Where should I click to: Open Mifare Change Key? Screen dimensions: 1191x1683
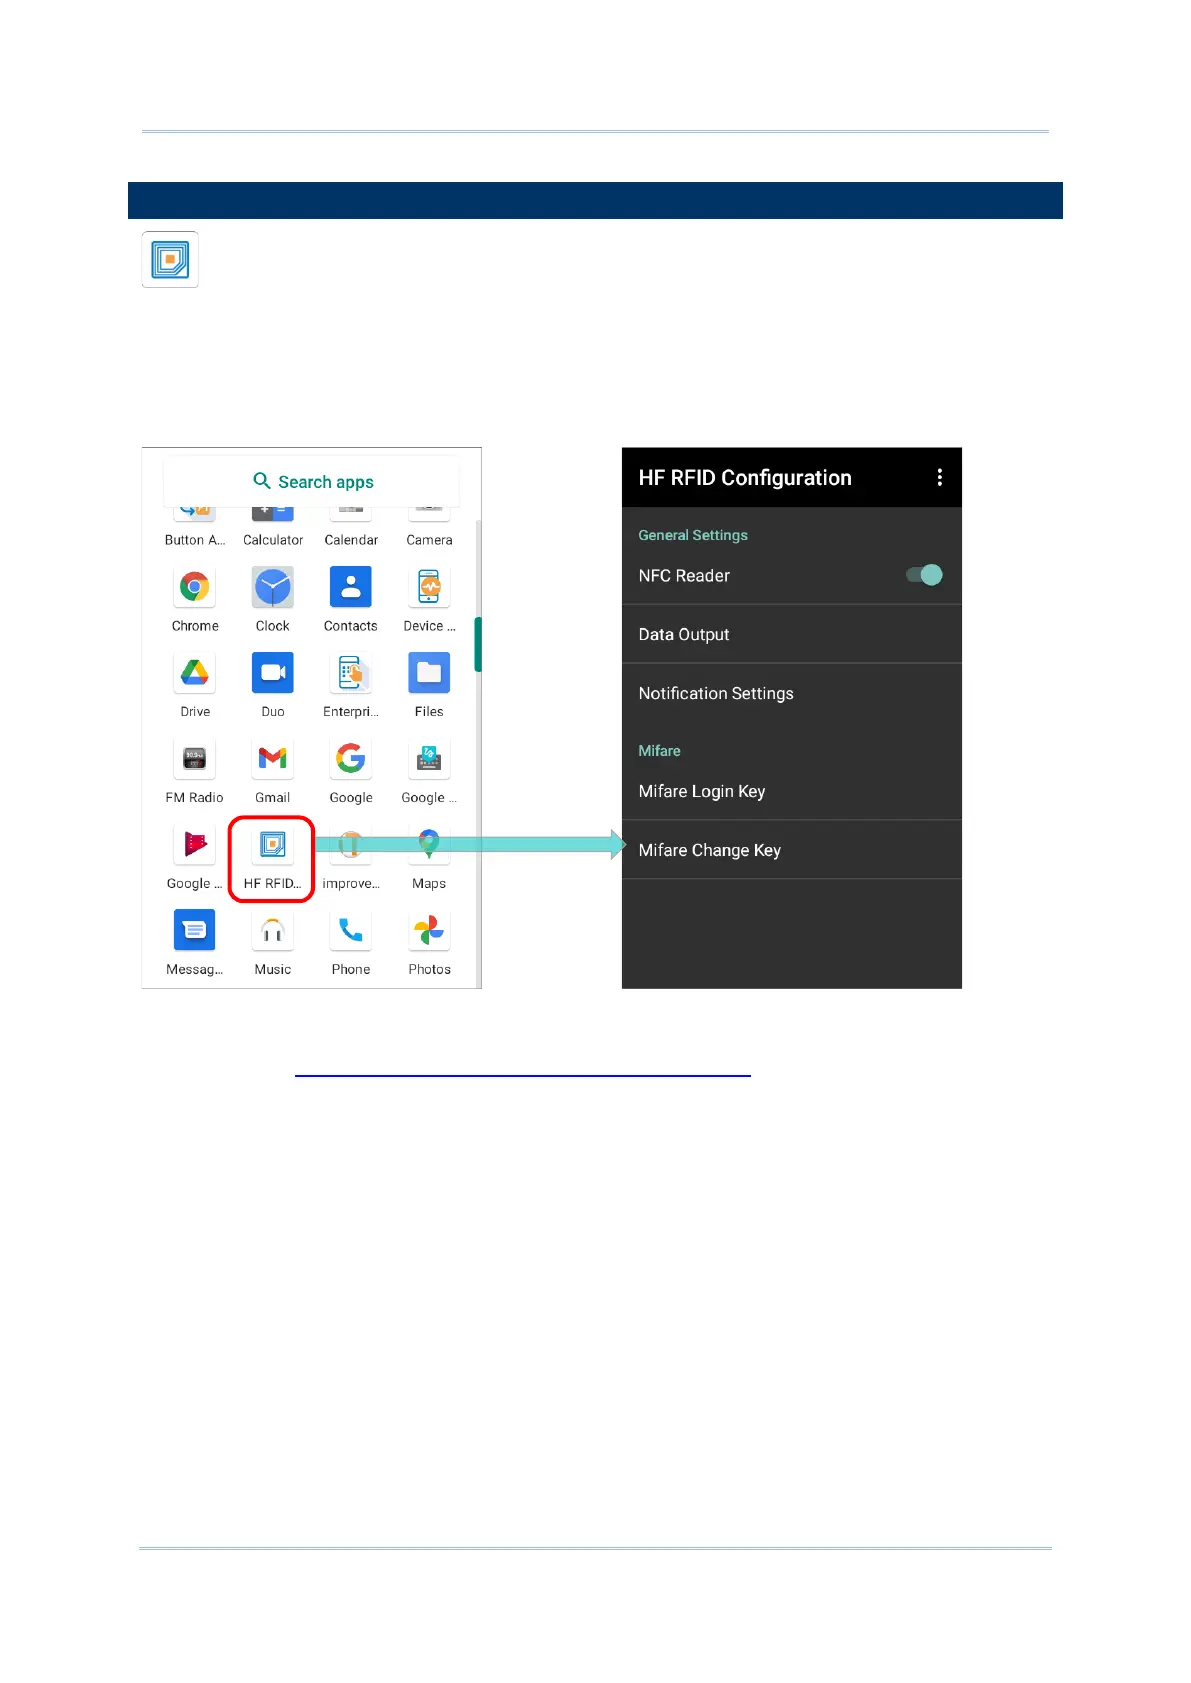pyautogui.click(x=792, y=850)
